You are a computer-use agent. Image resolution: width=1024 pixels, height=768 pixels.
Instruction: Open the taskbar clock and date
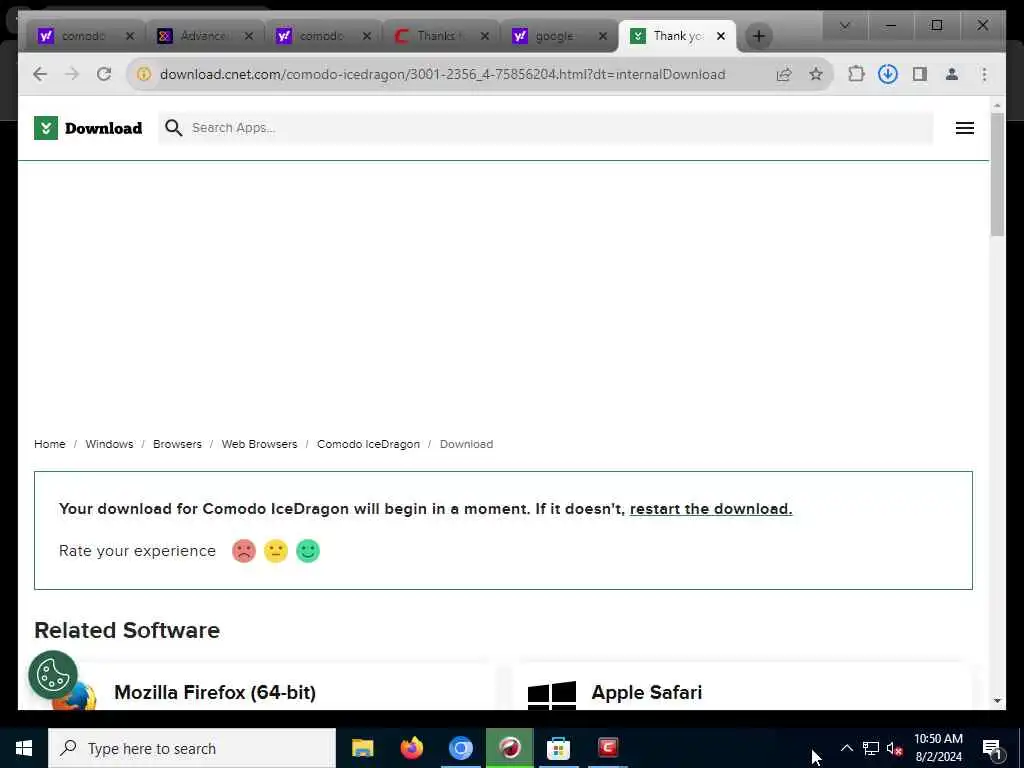(938, 748)
